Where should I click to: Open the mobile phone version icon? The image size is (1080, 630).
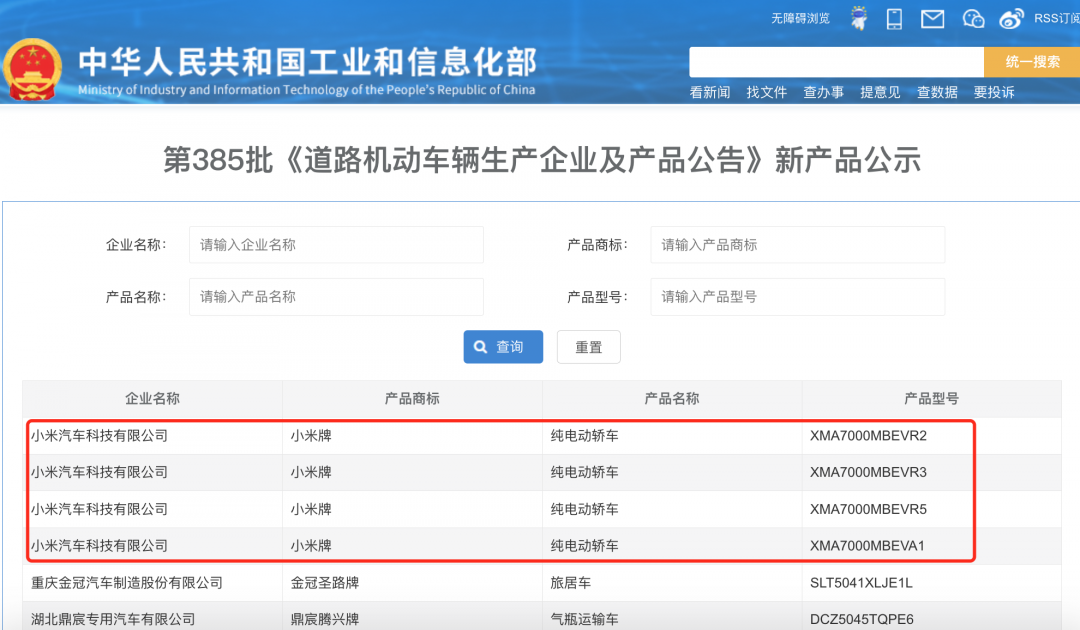click(x=895, y=18)
